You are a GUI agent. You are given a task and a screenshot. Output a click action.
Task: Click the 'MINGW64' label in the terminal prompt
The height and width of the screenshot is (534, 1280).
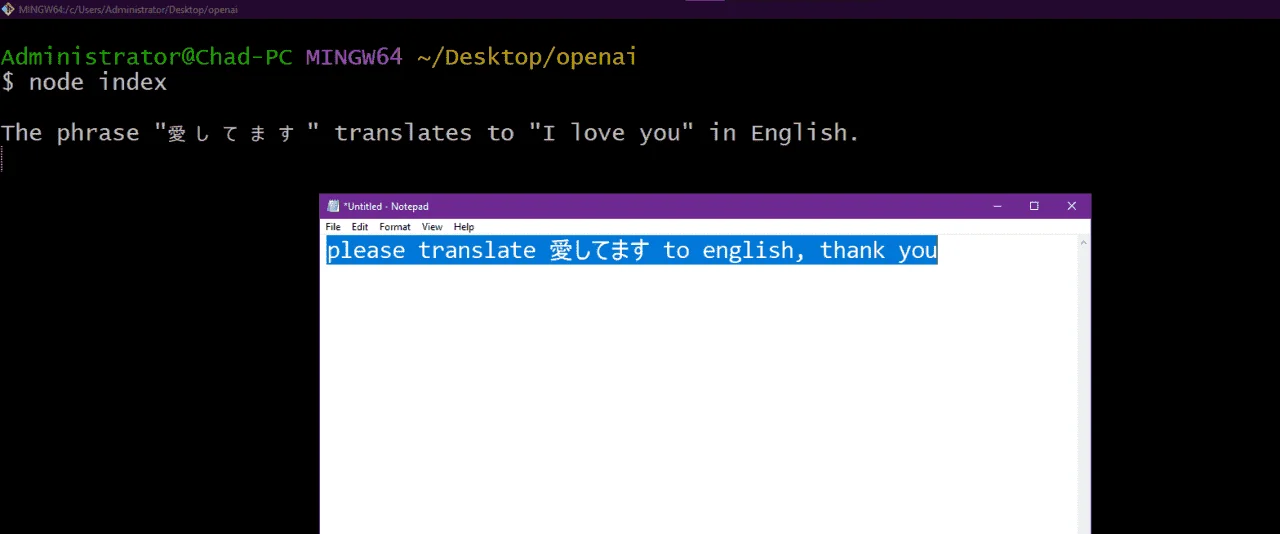[354, 57]
